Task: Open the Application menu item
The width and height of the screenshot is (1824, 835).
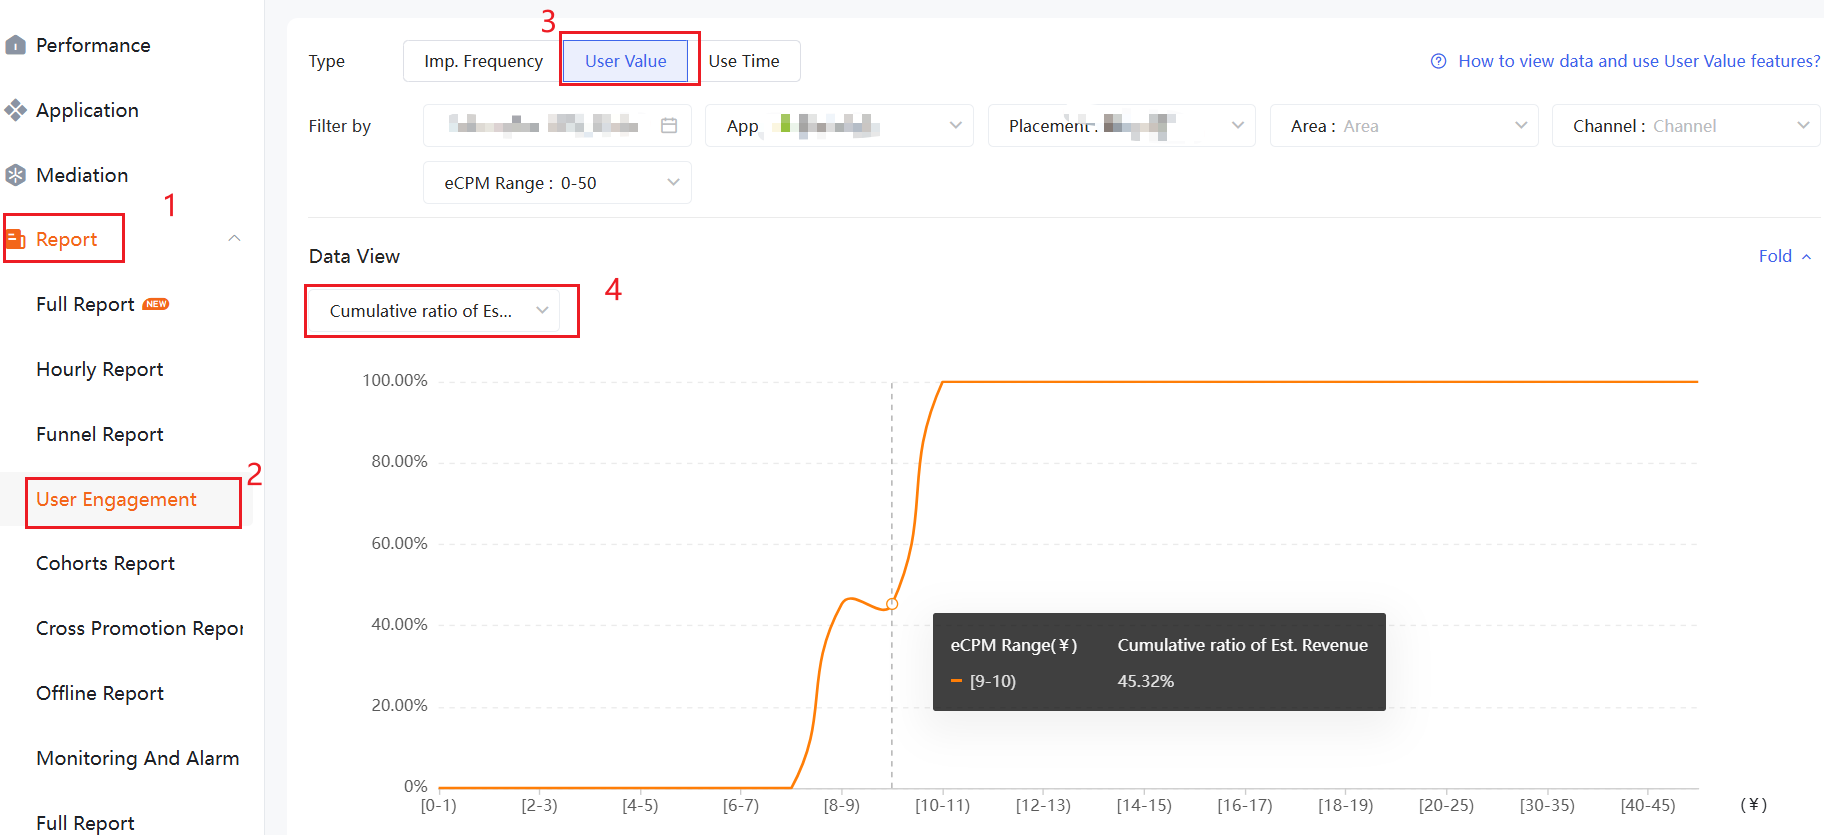Action: pos(87,110)
